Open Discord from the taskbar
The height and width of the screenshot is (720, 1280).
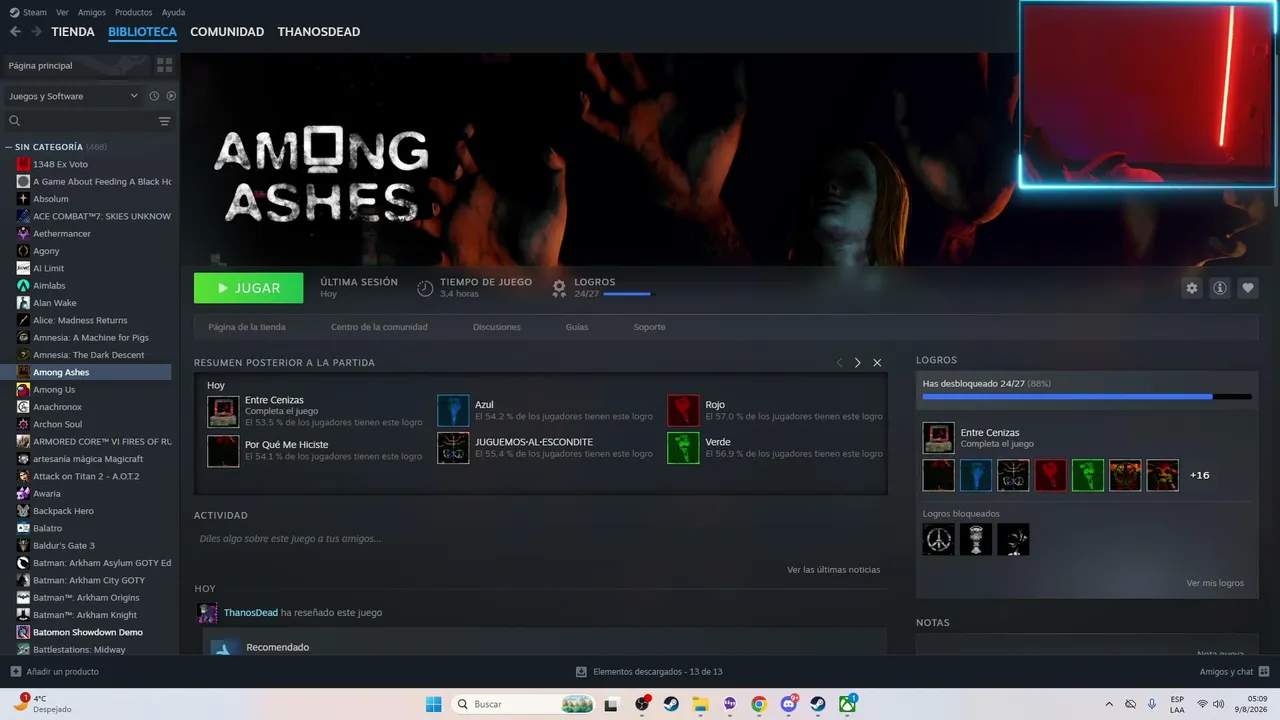pyautogui.click(x=789, y=704)
